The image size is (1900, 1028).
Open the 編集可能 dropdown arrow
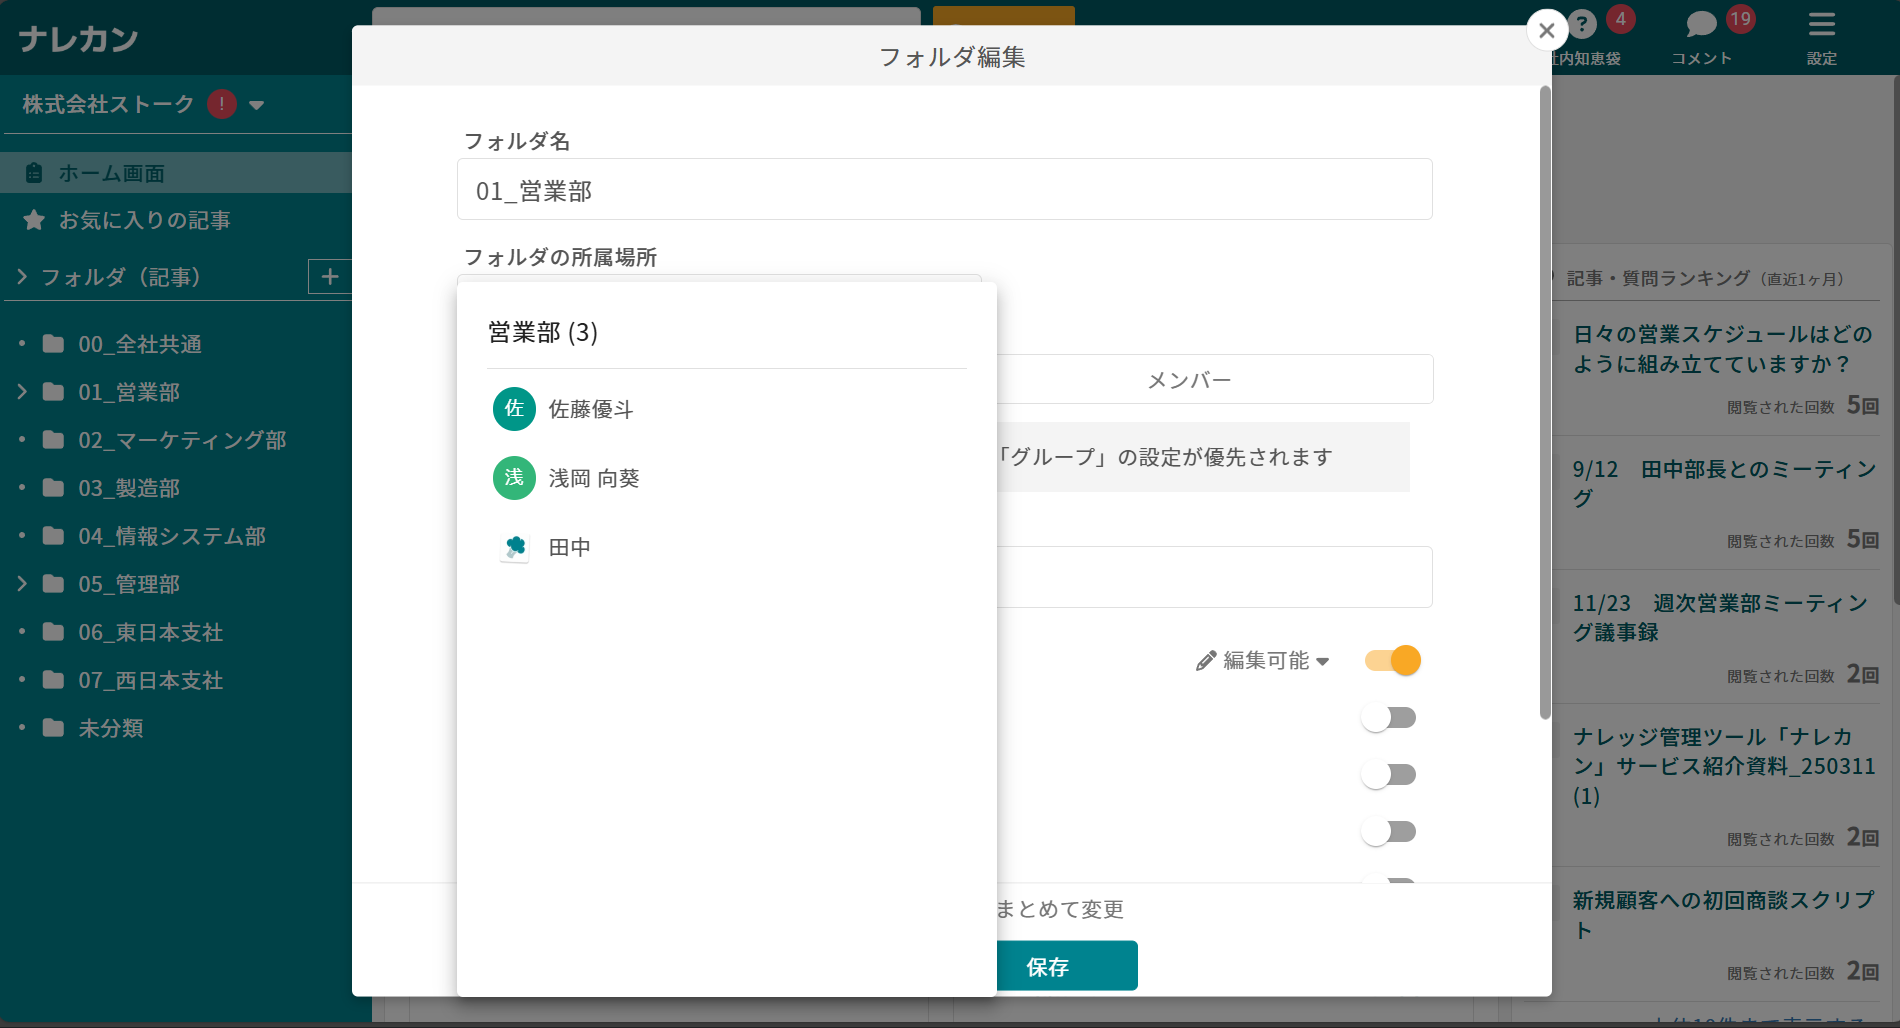click(1325, 661)
